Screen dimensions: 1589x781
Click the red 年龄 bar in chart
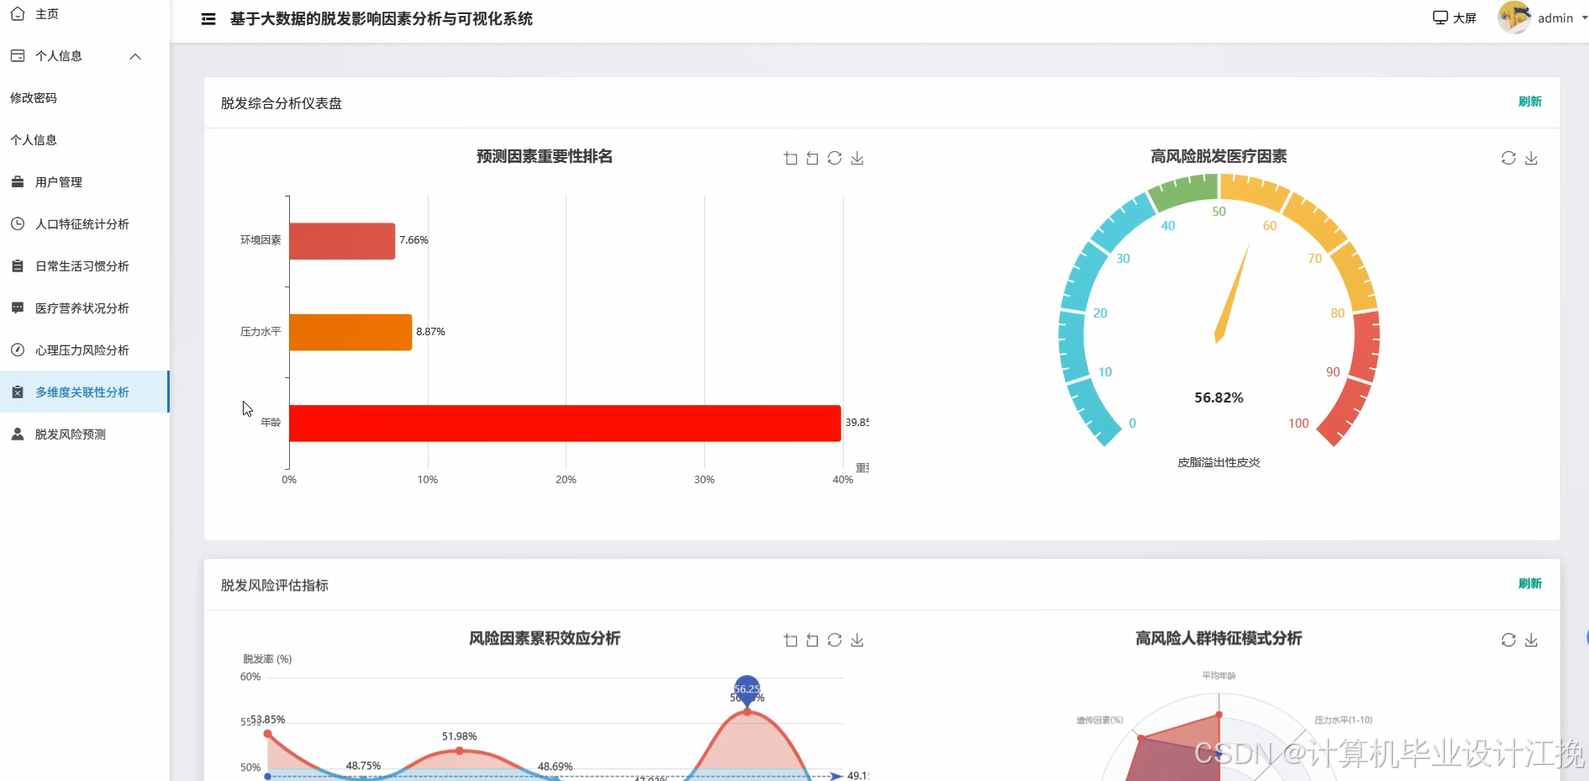click(x=564, y=423)
